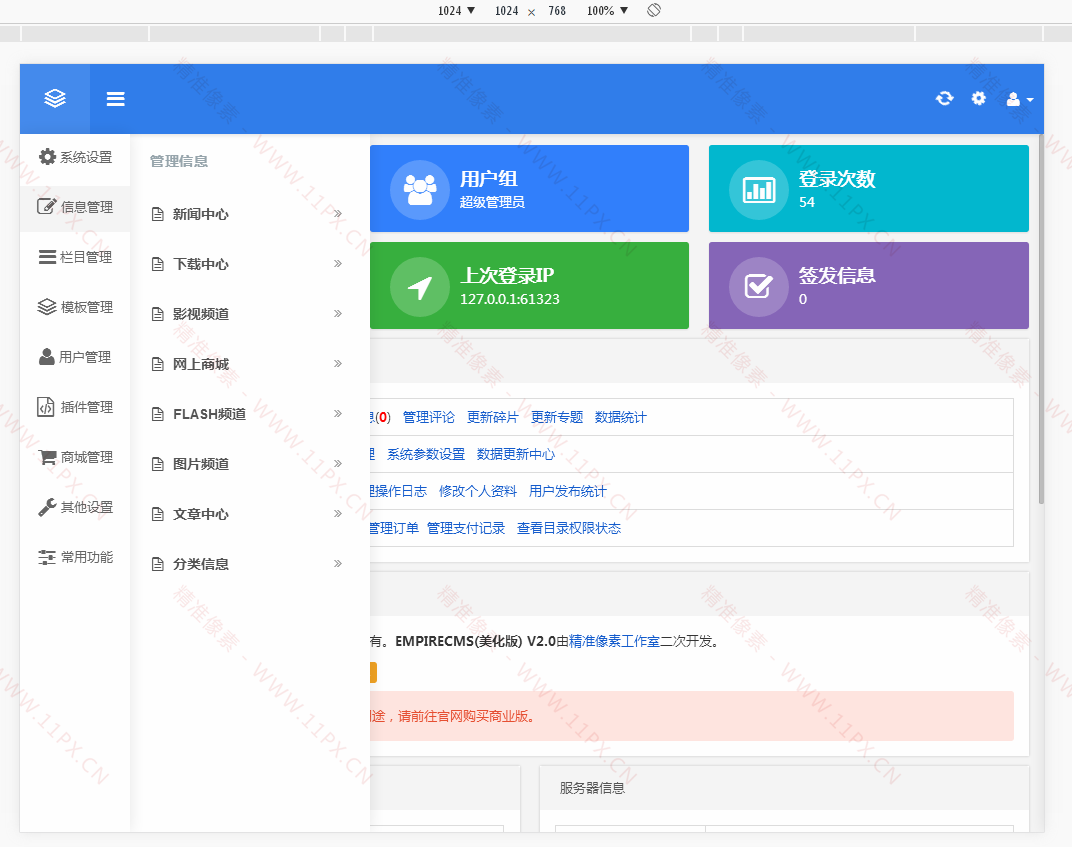Open the 更新专题 link

pyautogui.click(x=557, y=417)
